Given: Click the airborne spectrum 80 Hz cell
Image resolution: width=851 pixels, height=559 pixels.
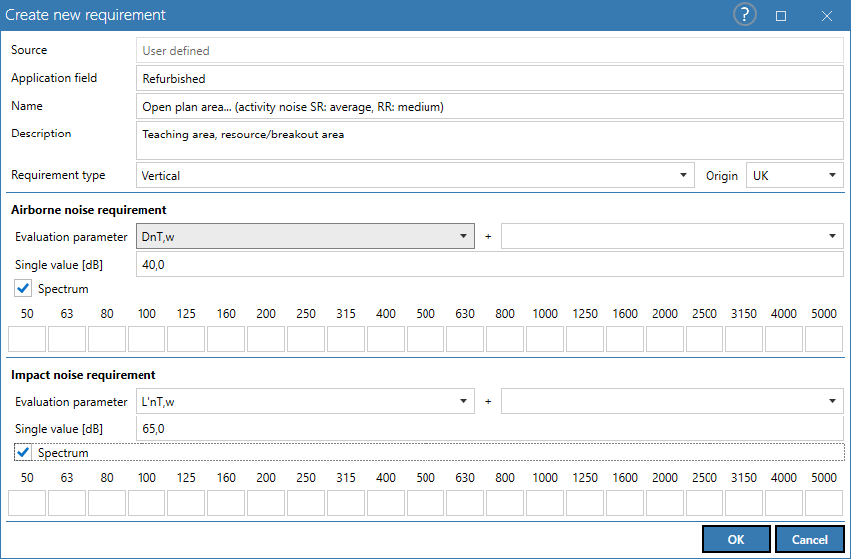Looking at the screenshot, I should click(x=107, y=339).
